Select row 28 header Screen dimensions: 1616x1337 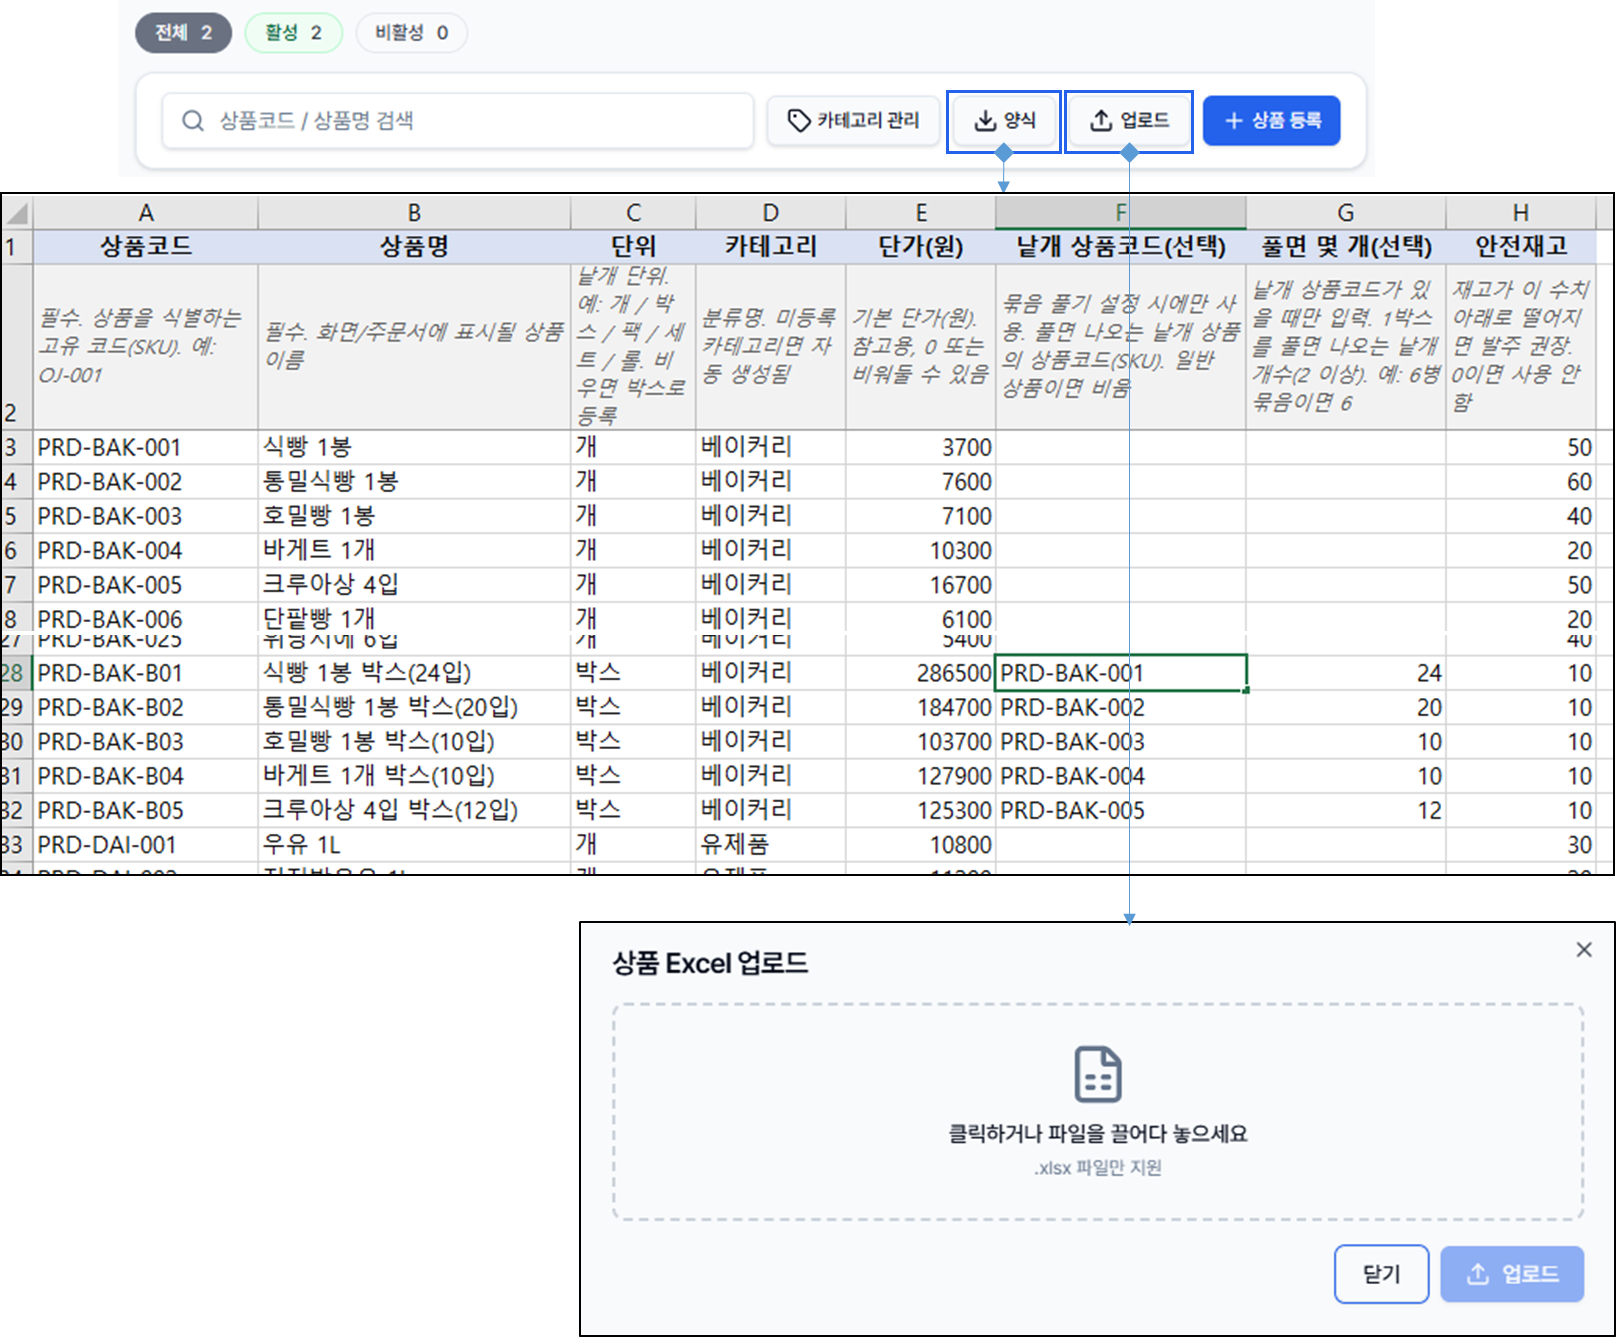17,673
